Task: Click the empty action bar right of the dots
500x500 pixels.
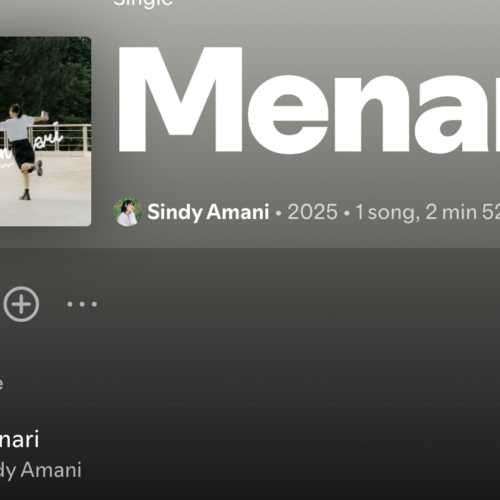Action: coord(300,304)
